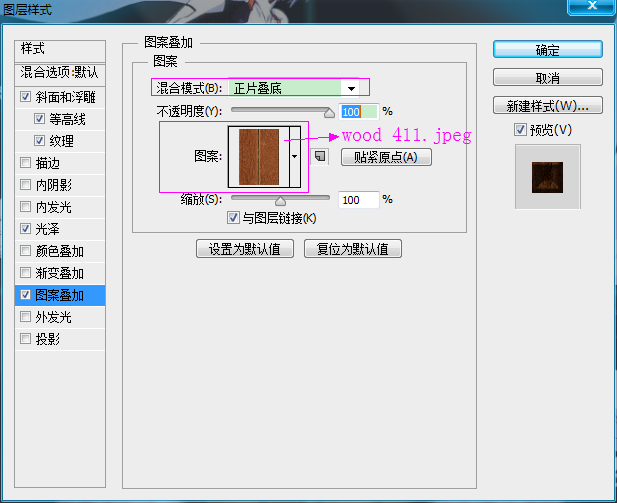
Task: Open the 渐变叠加 settings panel
Action: (59, 273)
